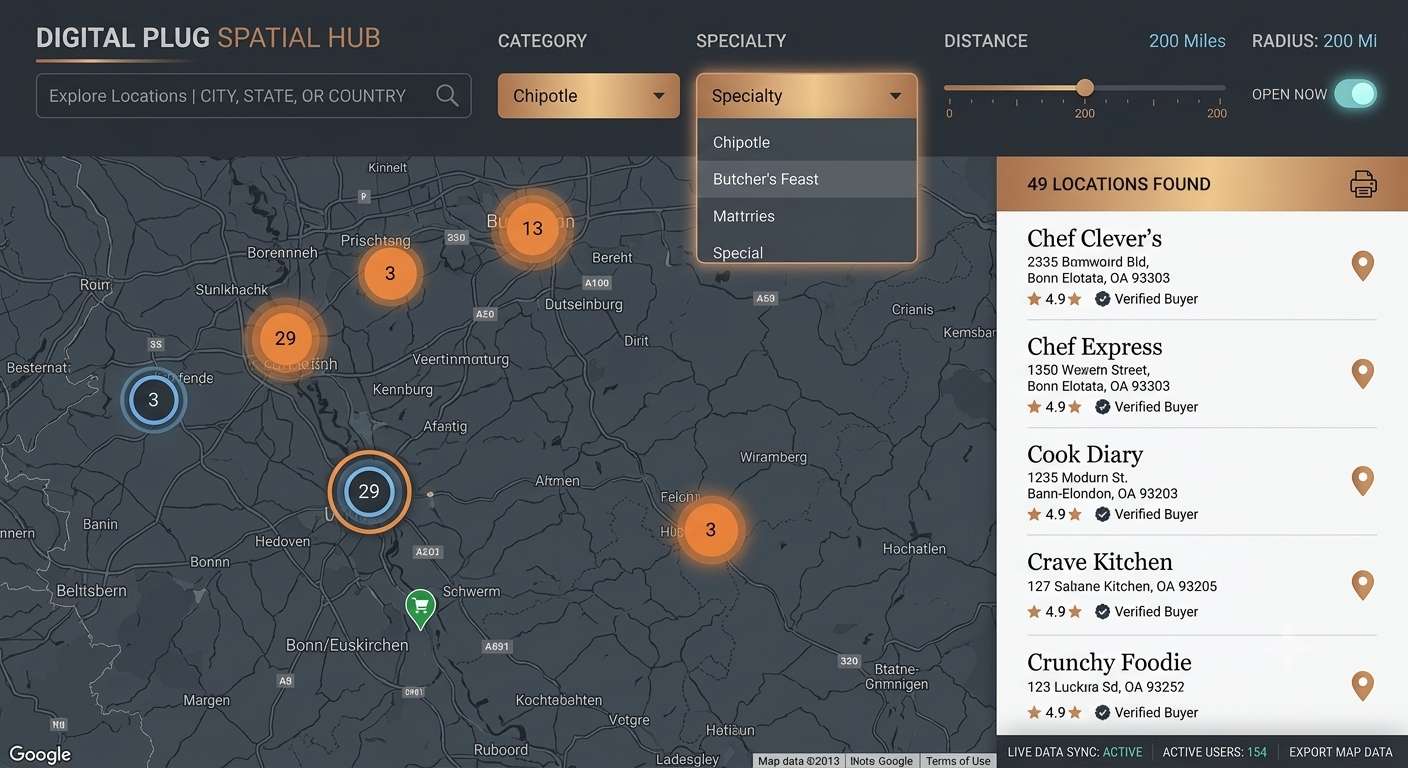Click in the Explore Locations search field
The height and width of the screenshot is (768, 1408).
253,96
